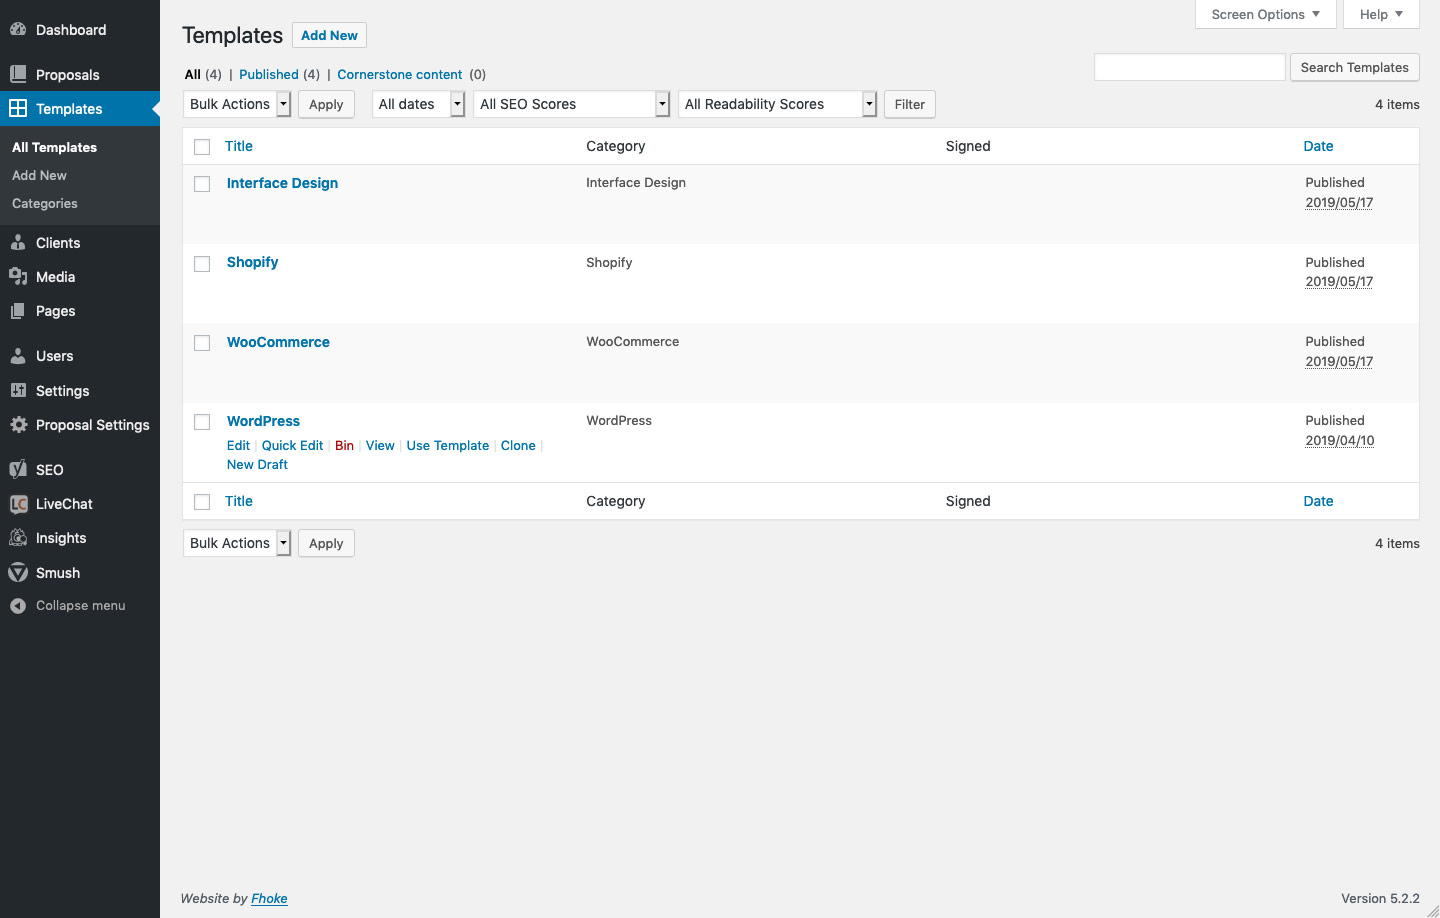This screenshot has height=918, width=1440.
Task: Select Add New in Templates submenu
Action: click(39, 175)
